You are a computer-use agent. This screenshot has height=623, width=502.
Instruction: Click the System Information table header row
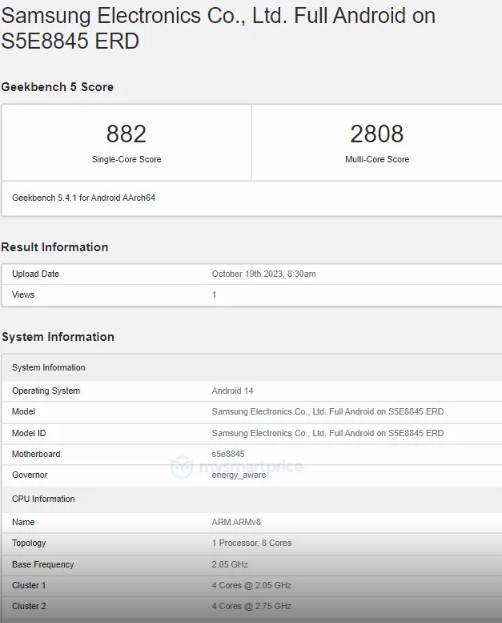pyautogui.click(x=251, y=368)
